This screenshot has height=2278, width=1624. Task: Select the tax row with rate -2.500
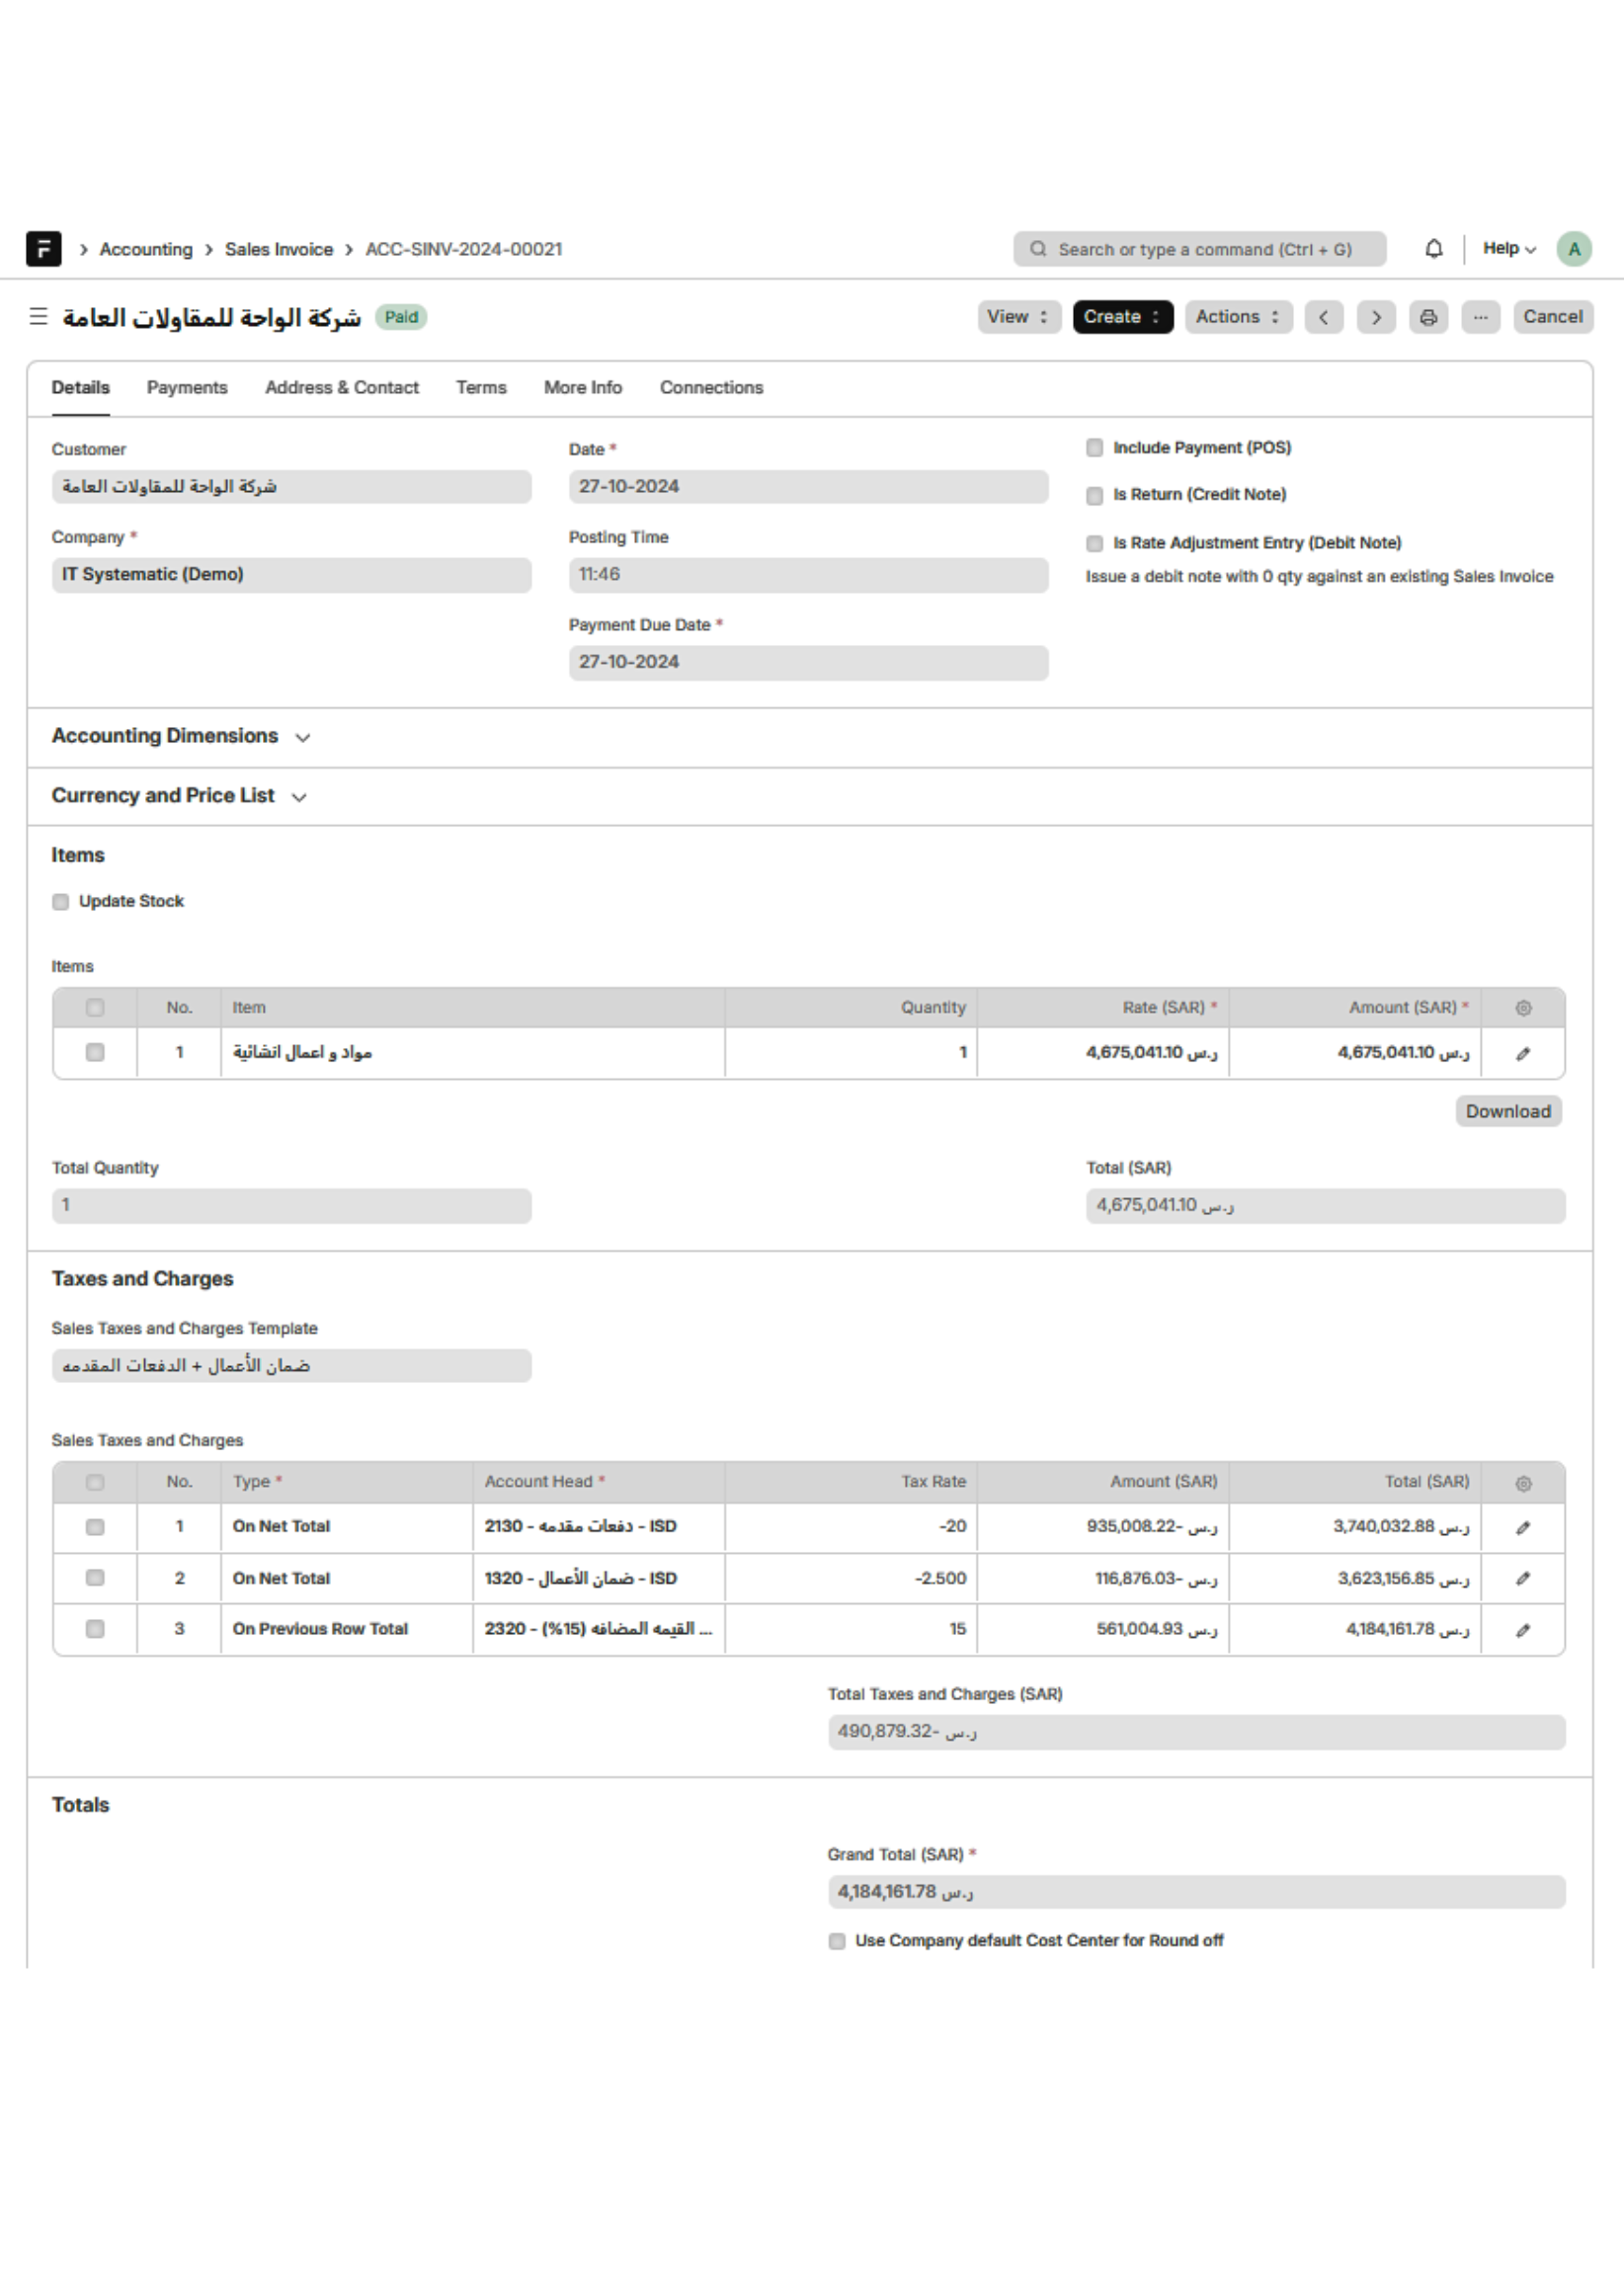[x=94, y=1577]
